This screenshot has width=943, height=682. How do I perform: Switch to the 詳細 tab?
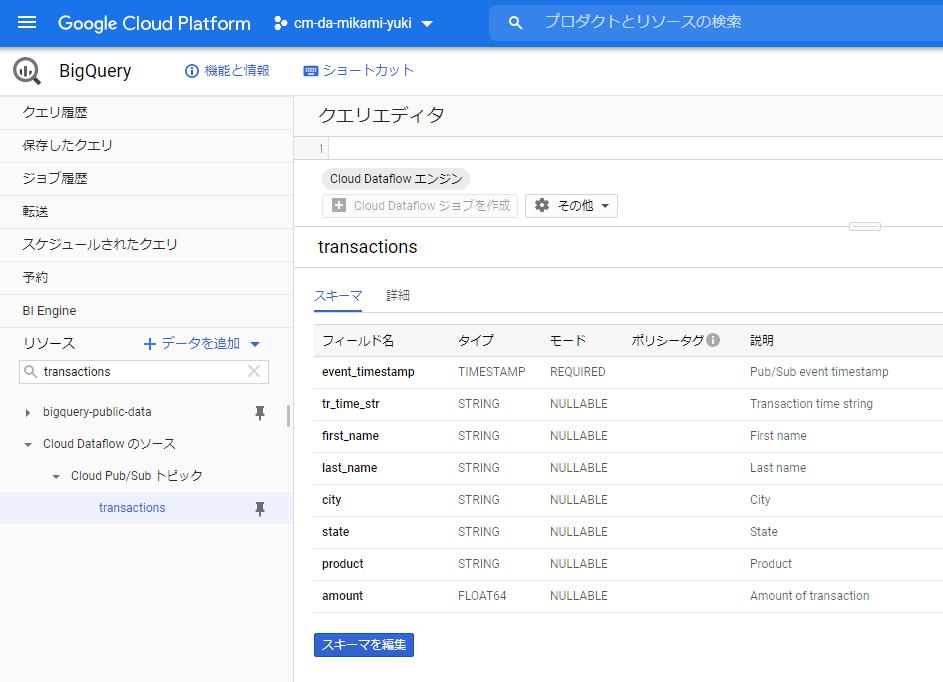pos(397,296)
